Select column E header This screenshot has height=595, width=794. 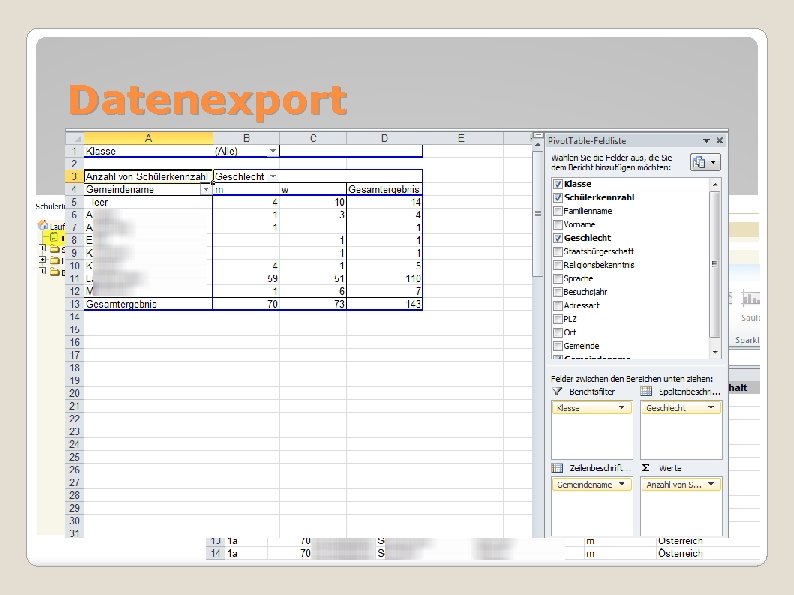coord(461,138)
